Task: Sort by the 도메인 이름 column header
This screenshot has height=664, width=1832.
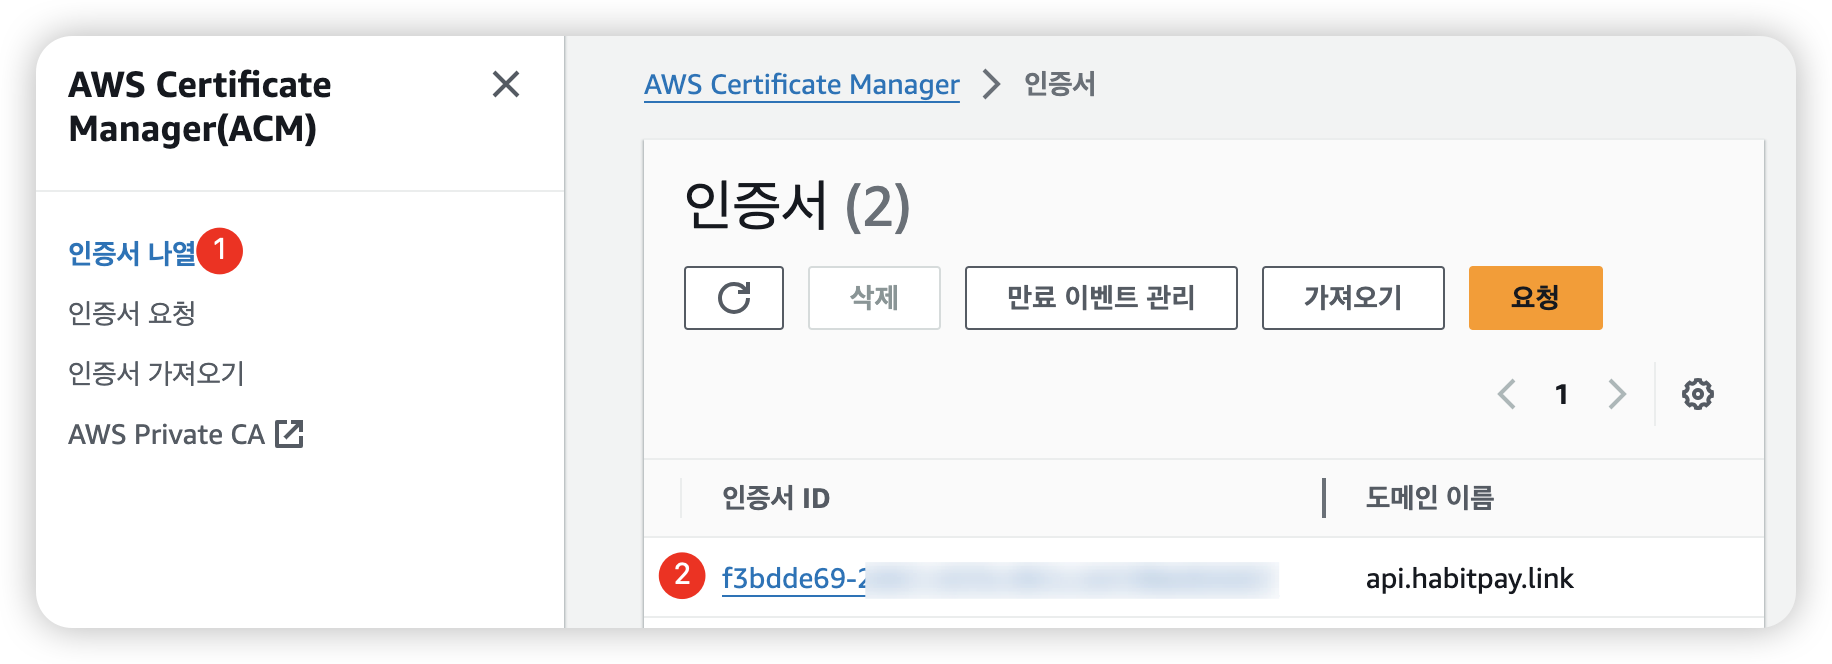Action: 1429,498
